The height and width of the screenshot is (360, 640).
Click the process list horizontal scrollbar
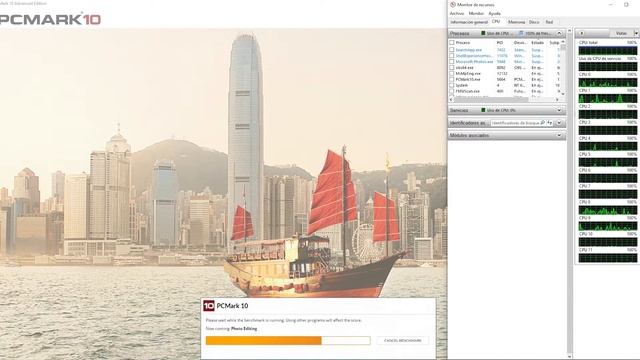coord(504,99)
